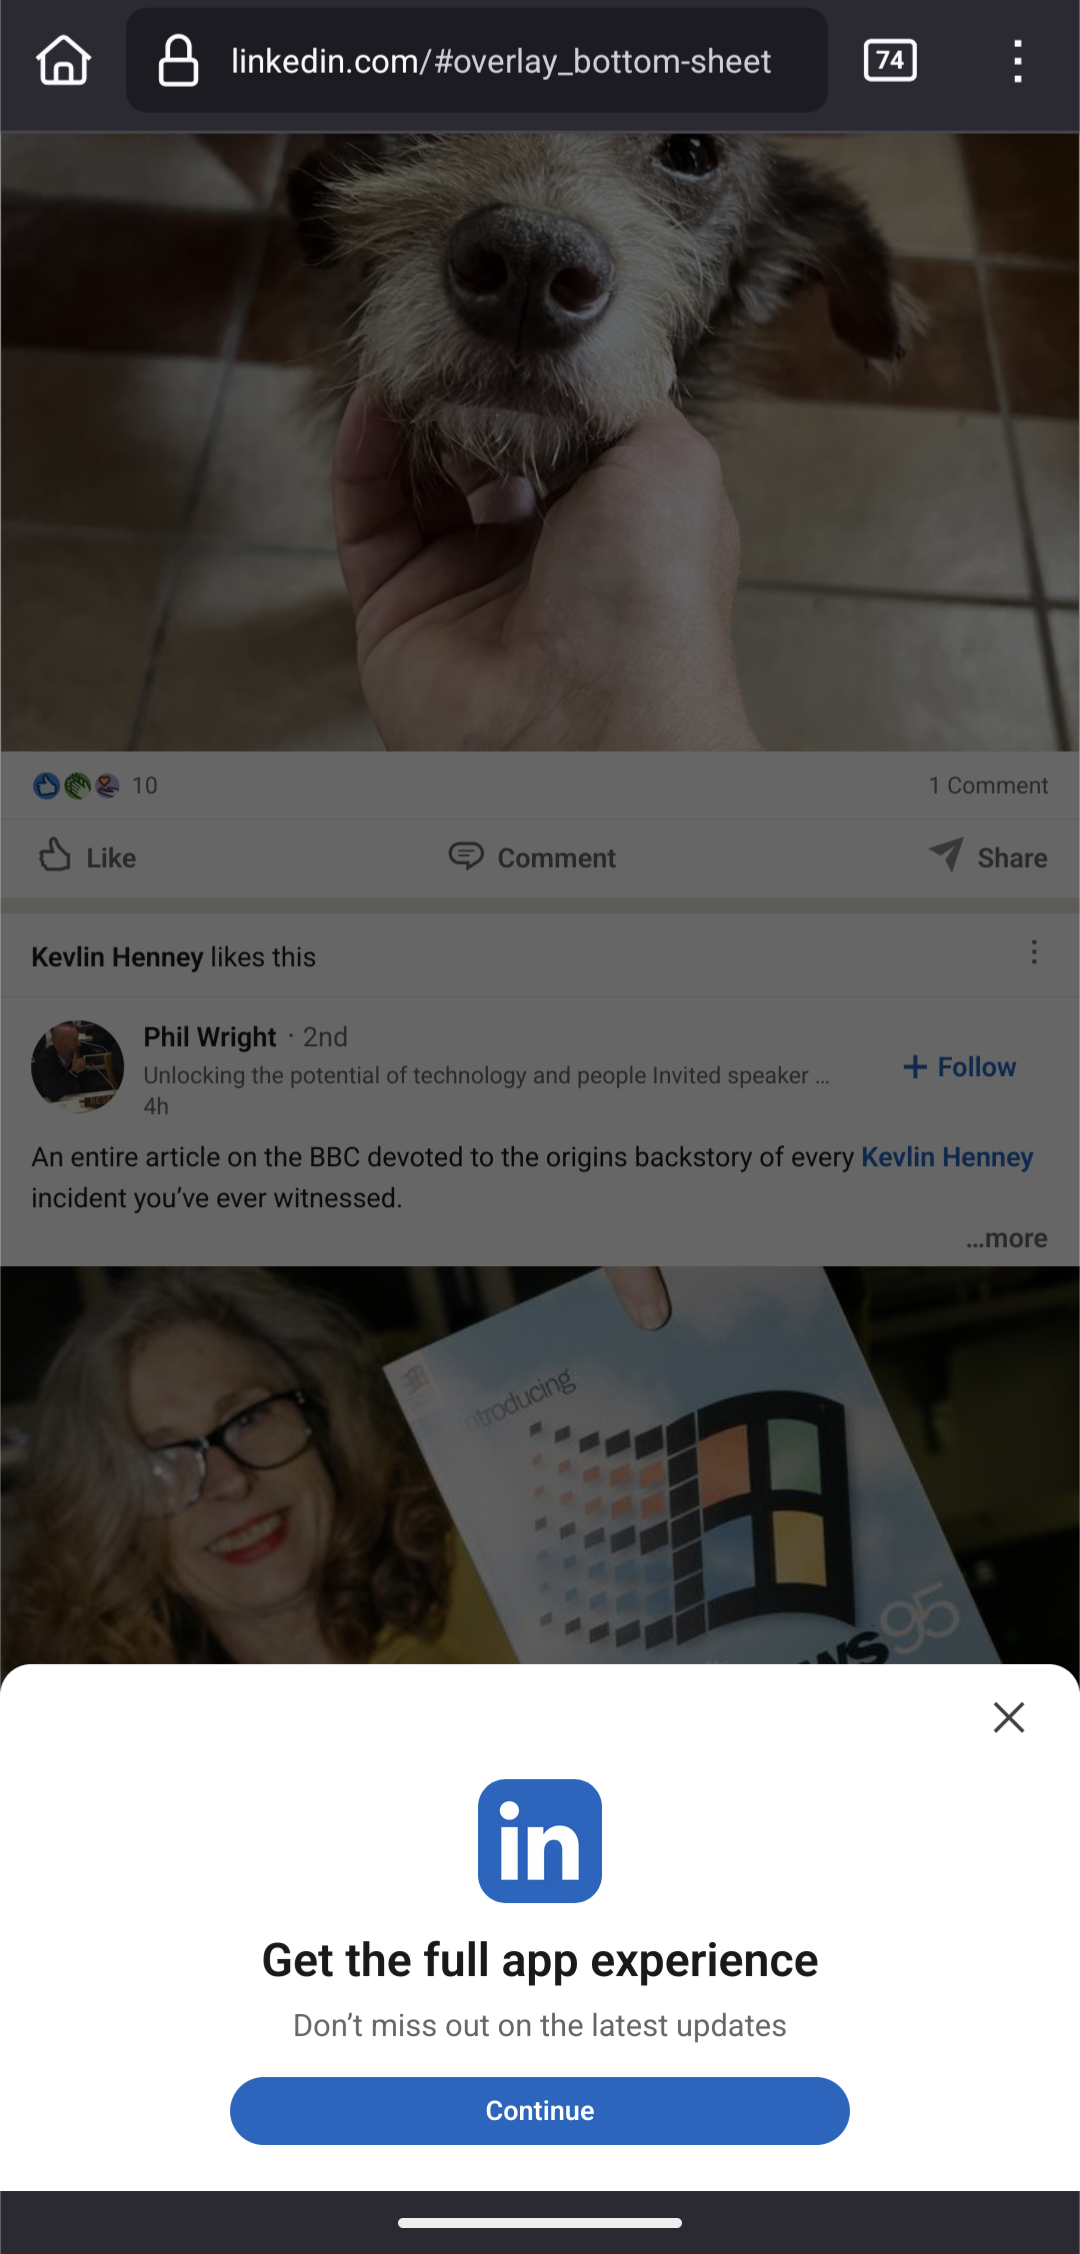This screenshot has width=1080, height=2254.
Task: Click the Continue button
Action: pos(540,2111)
